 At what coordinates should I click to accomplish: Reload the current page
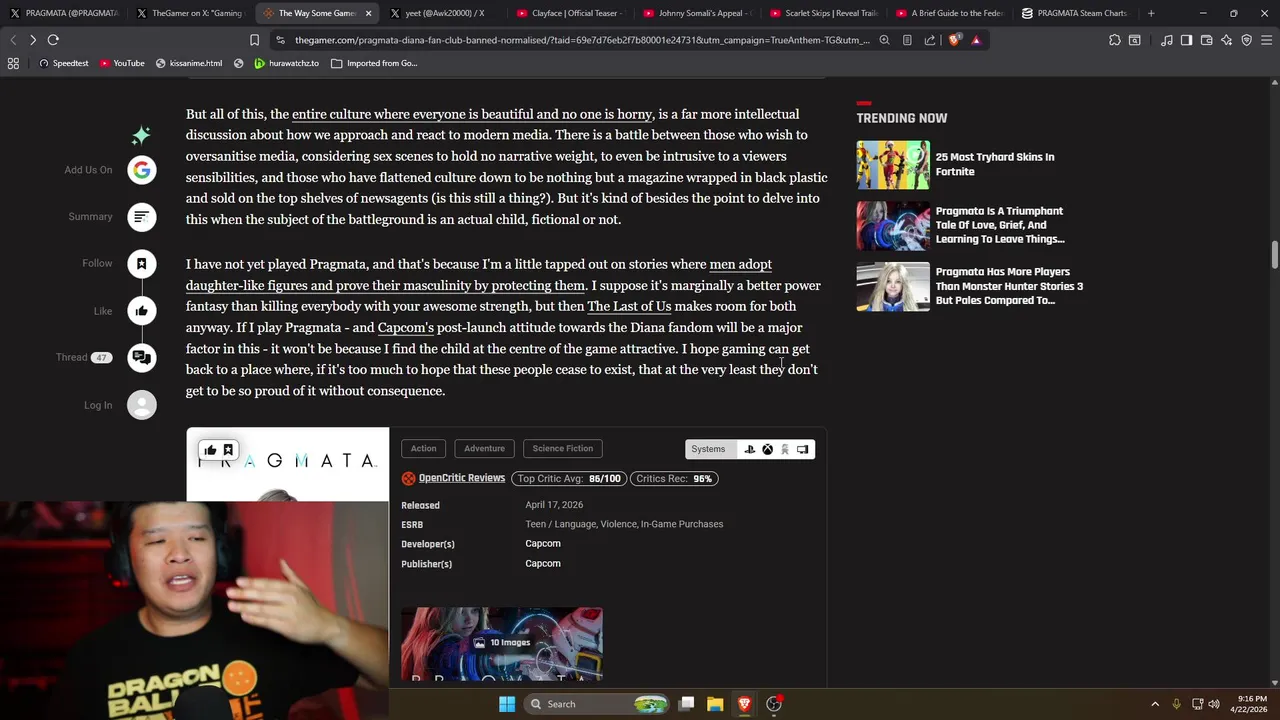pyautogui.click(x=53, y=40)
